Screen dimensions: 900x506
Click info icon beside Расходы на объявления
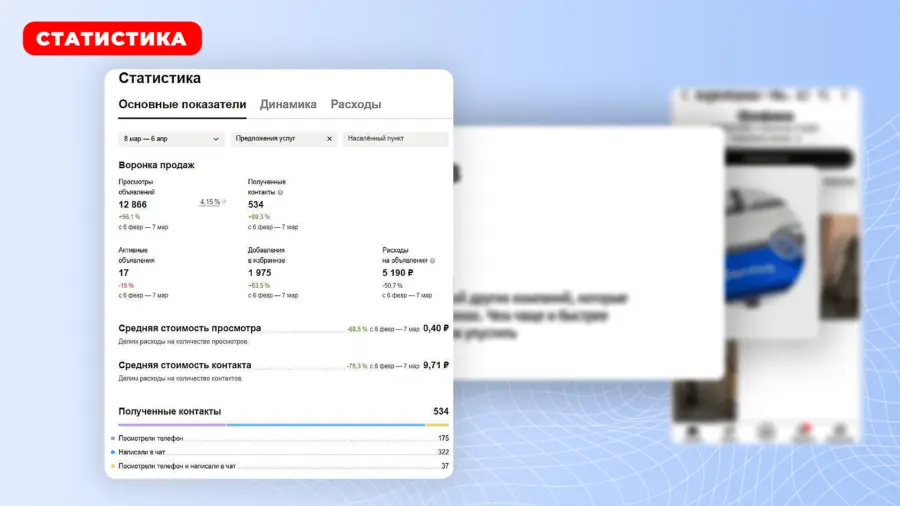[433, 261]
